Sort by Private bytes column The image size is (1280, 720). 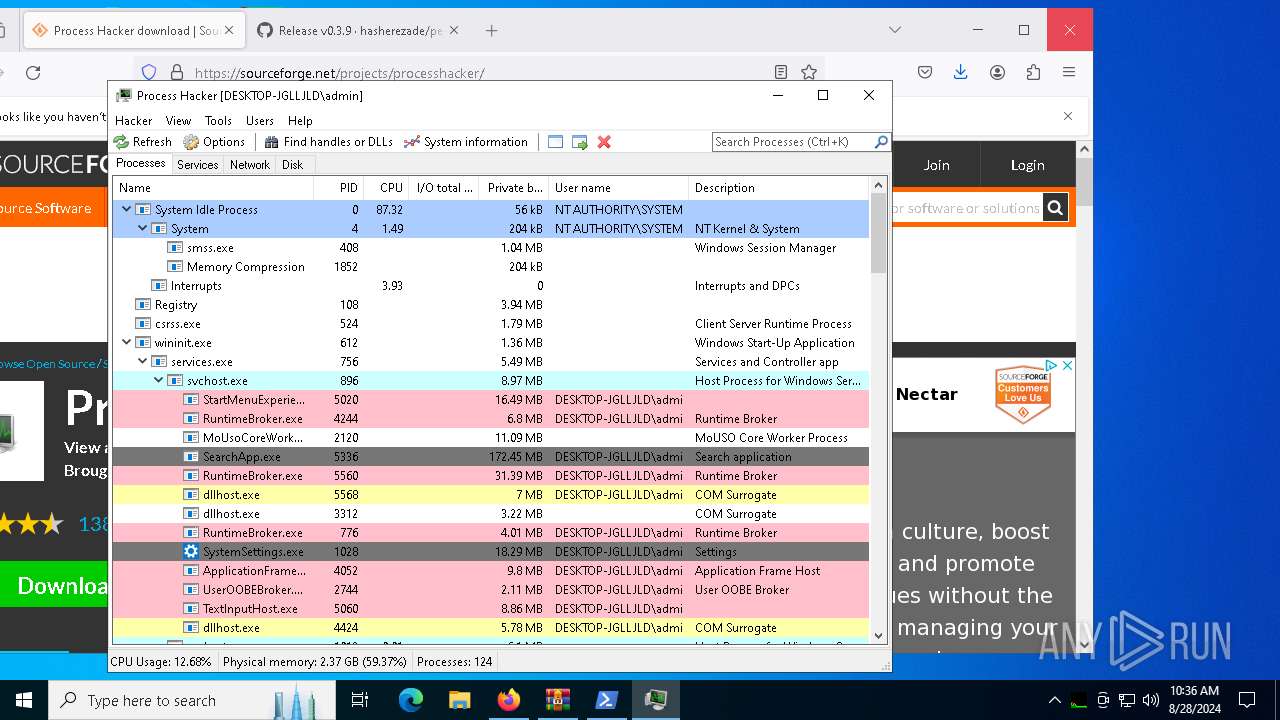pos(514,188)
